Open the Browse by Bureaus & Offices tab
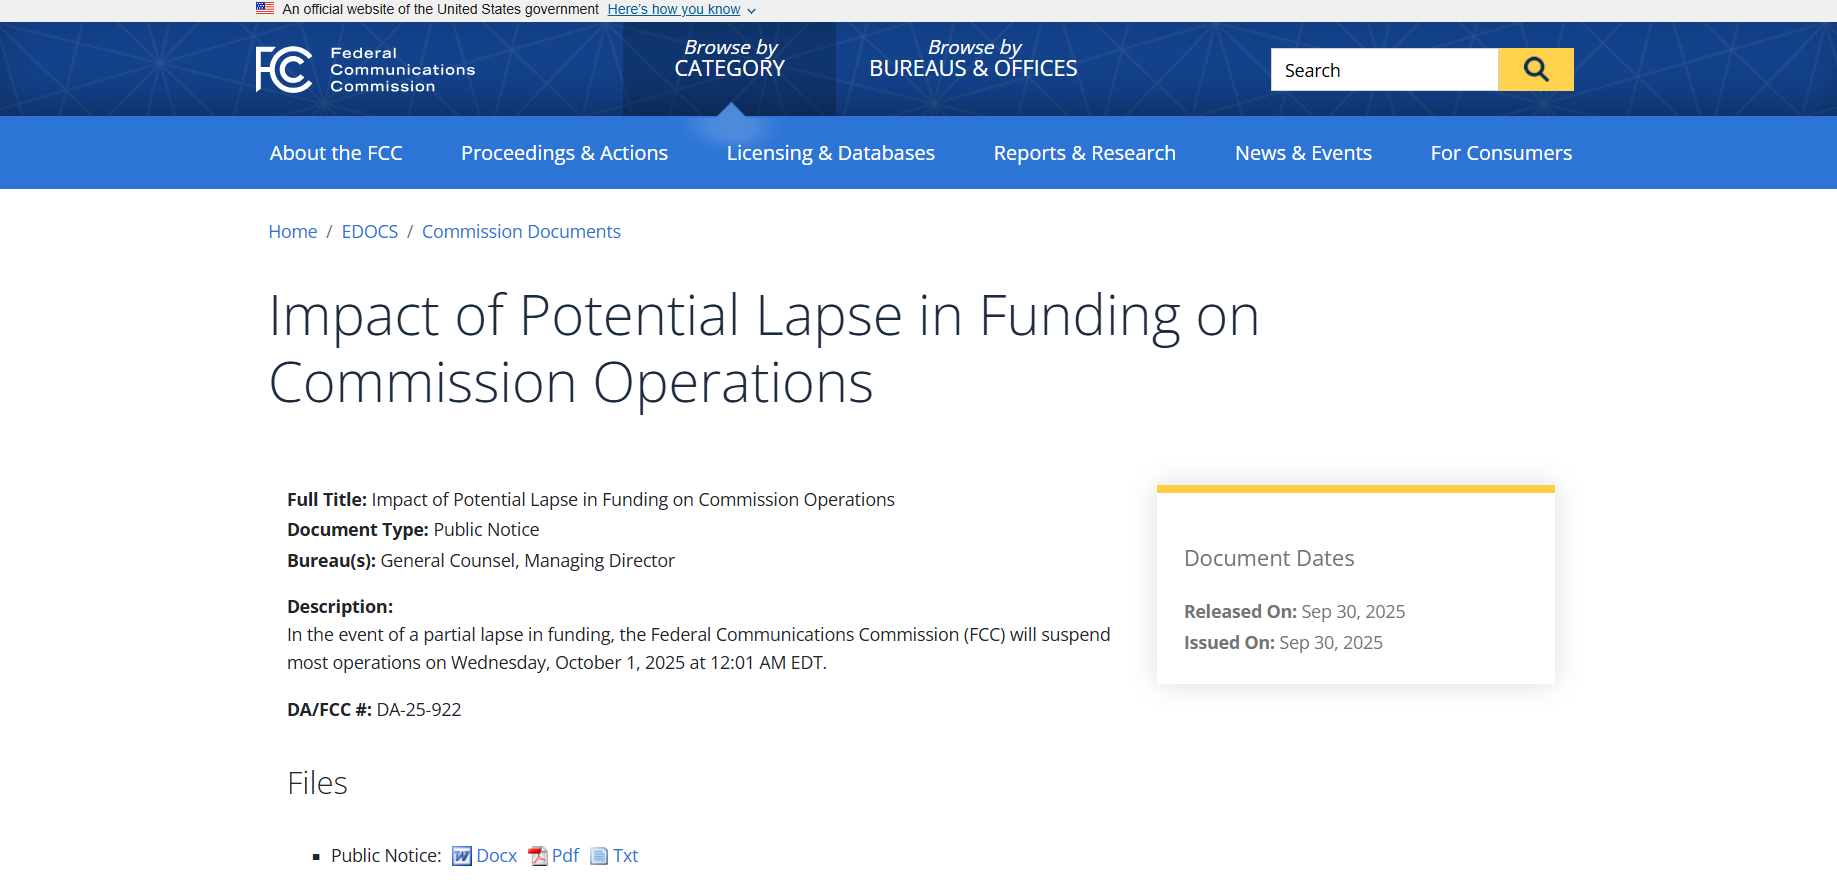Image resolution: width=1837 pixels, height=892 pixels. 973,60
